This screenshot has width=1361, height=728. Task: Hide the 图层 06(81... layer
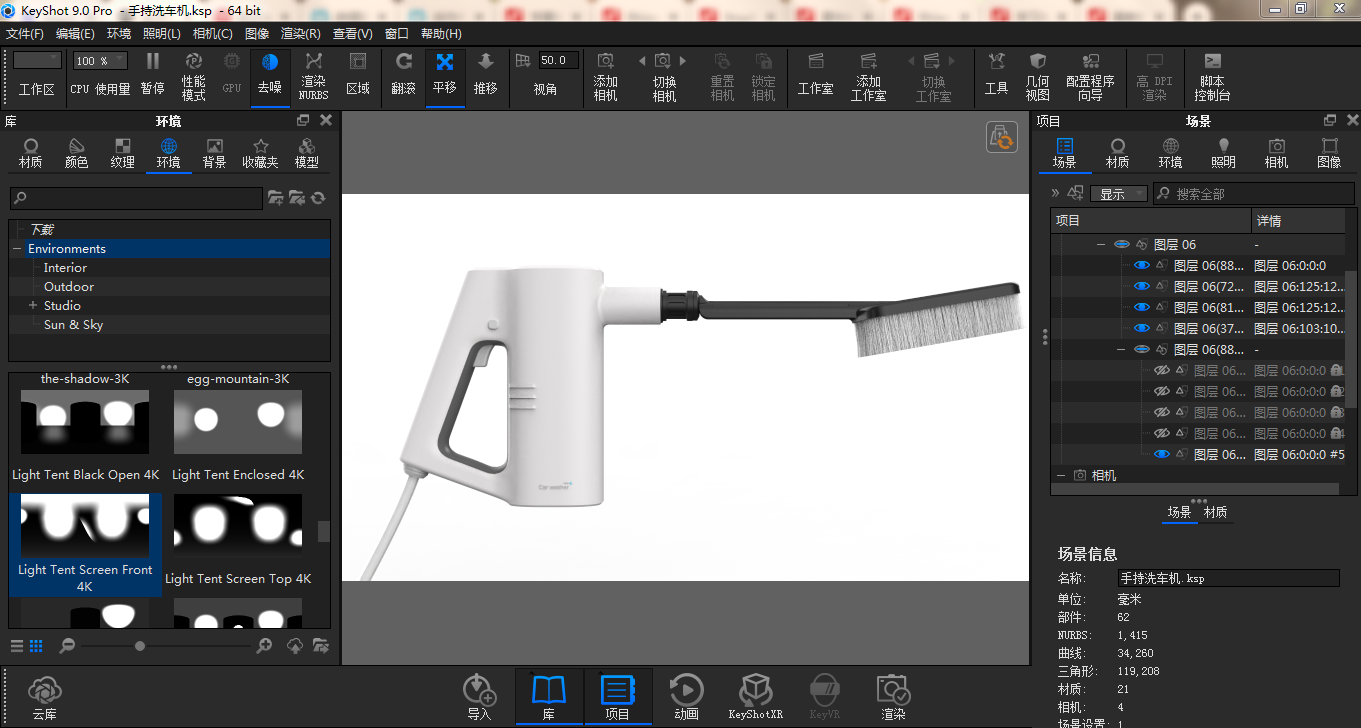pyautogui.click(x=1141, y=307)
